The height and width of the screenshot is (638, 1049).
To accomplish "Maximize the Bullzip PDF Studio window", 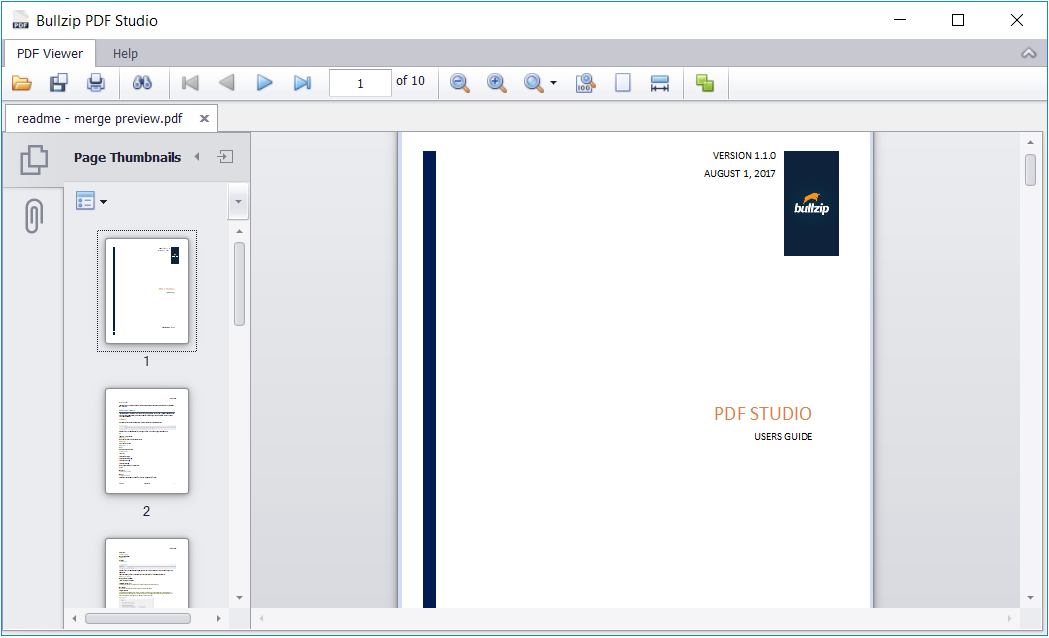I will click(x=957, y=20).
